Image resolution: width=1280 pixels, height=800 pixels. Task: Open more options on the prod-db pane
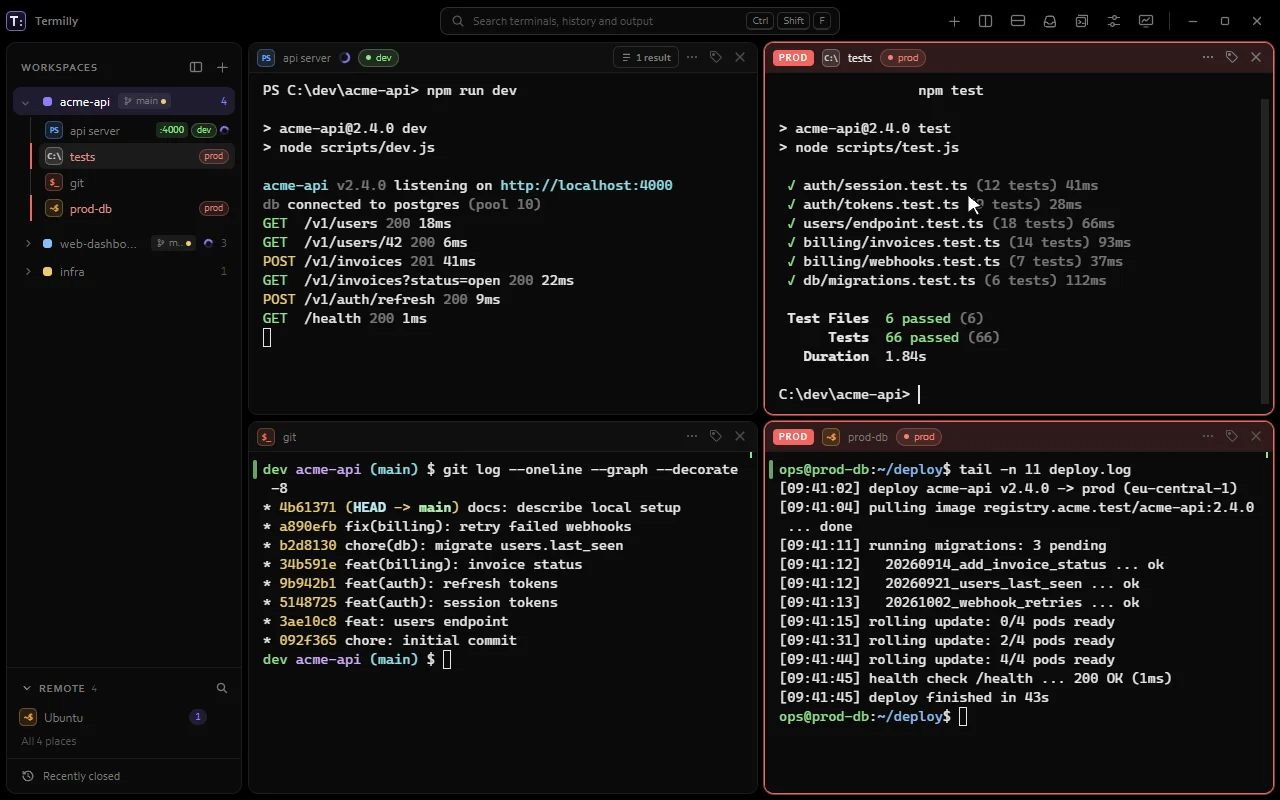pyautogui.click(x=1208, y=436)
